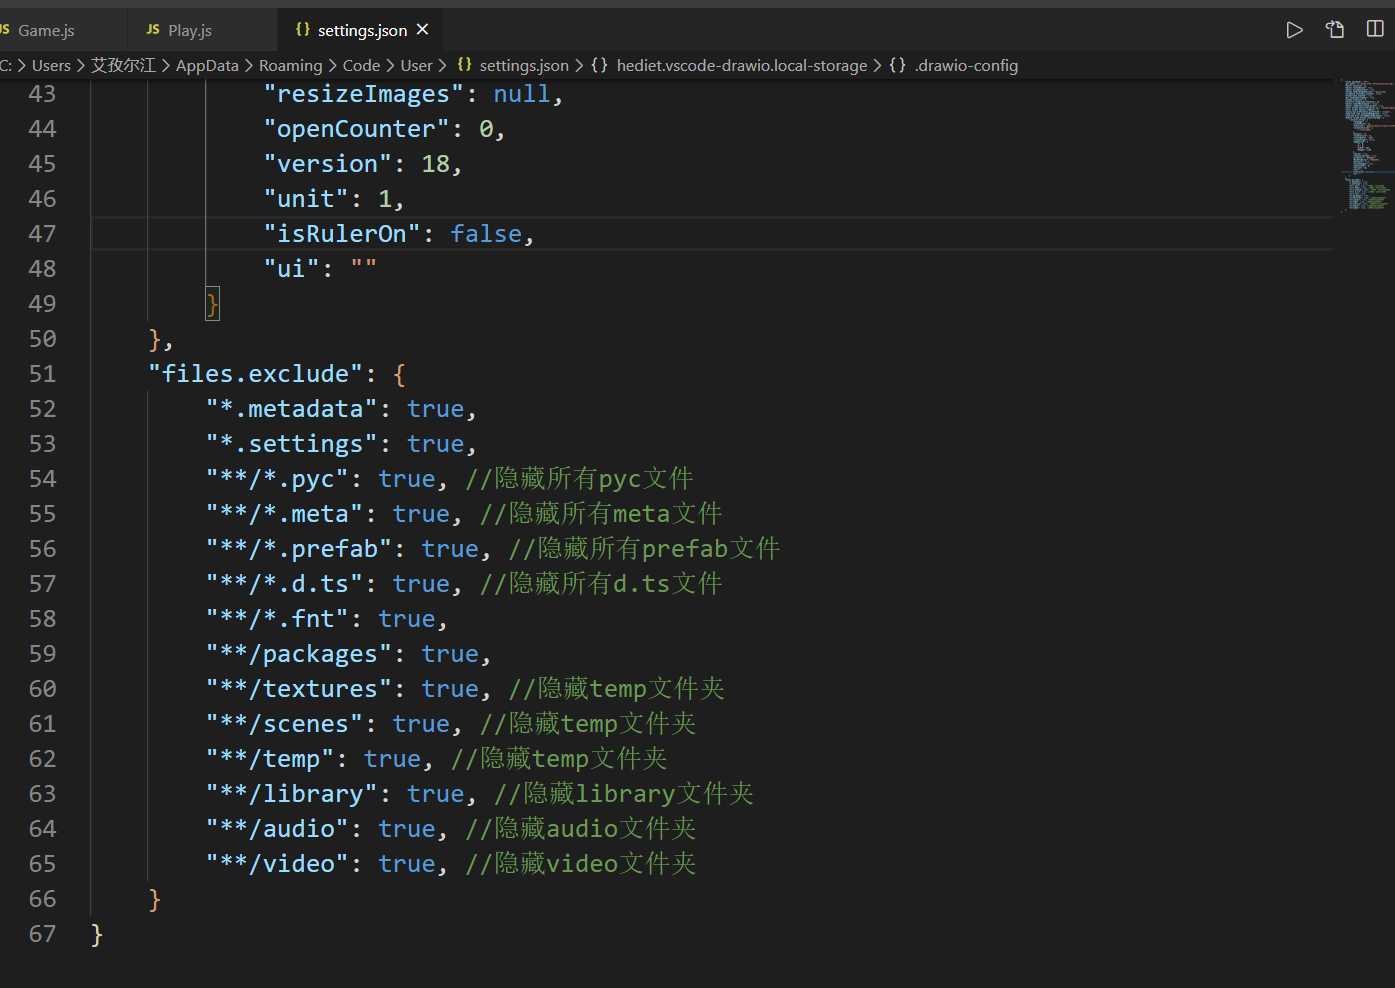Viewport: 1395px width, 988px height.
Task: Open the .drawio-config breadcrumb symbol
Action: [954, 65]
